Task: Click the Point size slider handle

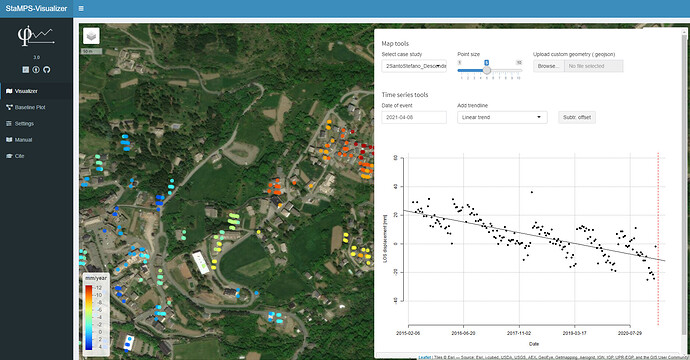Action: [487, 70]
